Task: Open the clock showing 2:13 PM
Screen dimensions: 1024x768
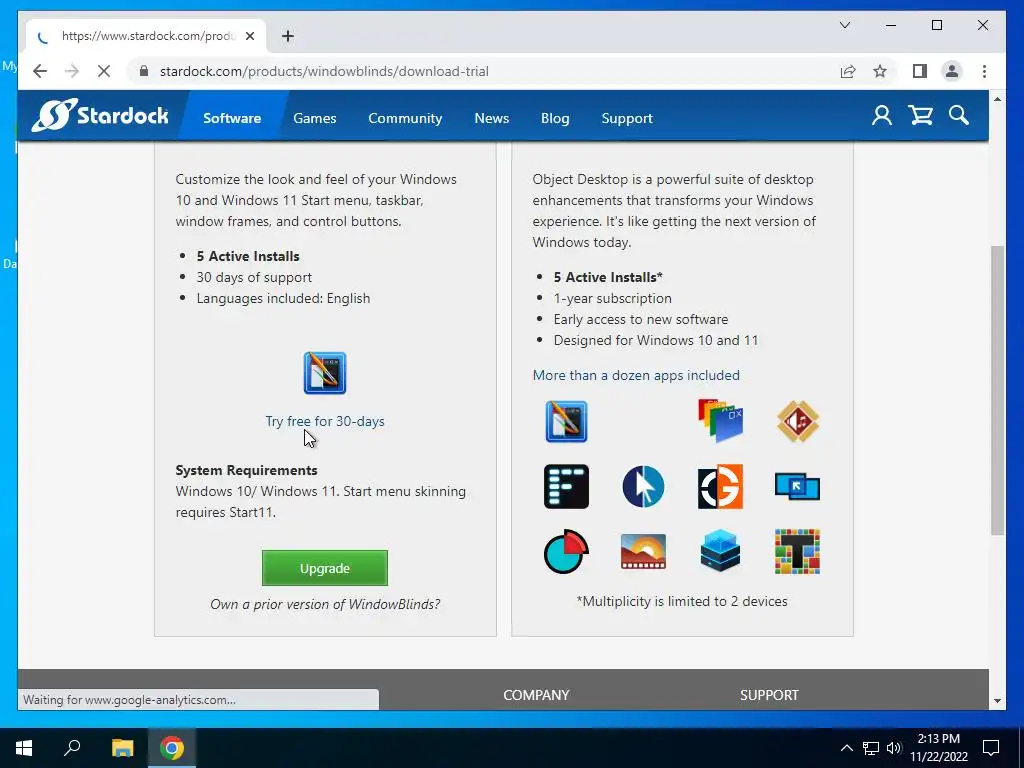Action: (938, 748)
